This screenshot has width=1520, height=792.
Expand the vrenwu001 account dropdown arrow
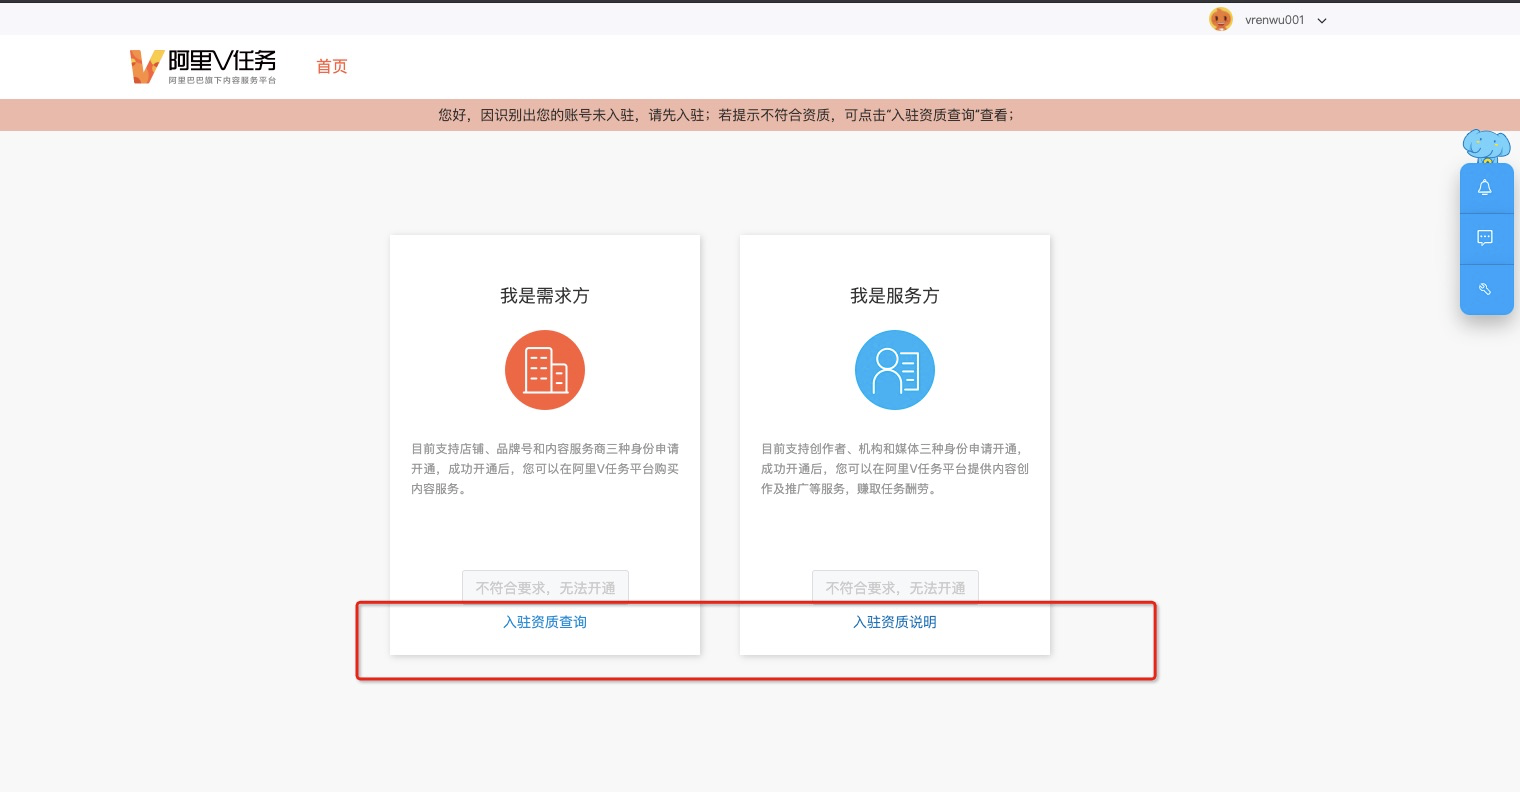point(1322,20)
